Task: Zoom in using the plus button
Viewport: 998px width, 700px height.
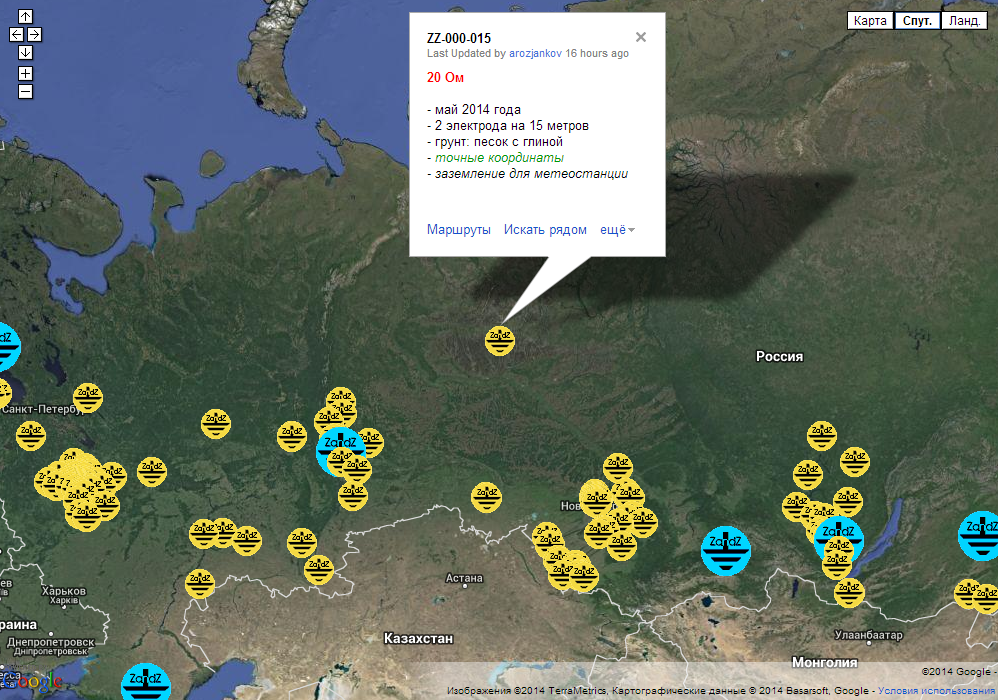Action: [x=25, y=73]
